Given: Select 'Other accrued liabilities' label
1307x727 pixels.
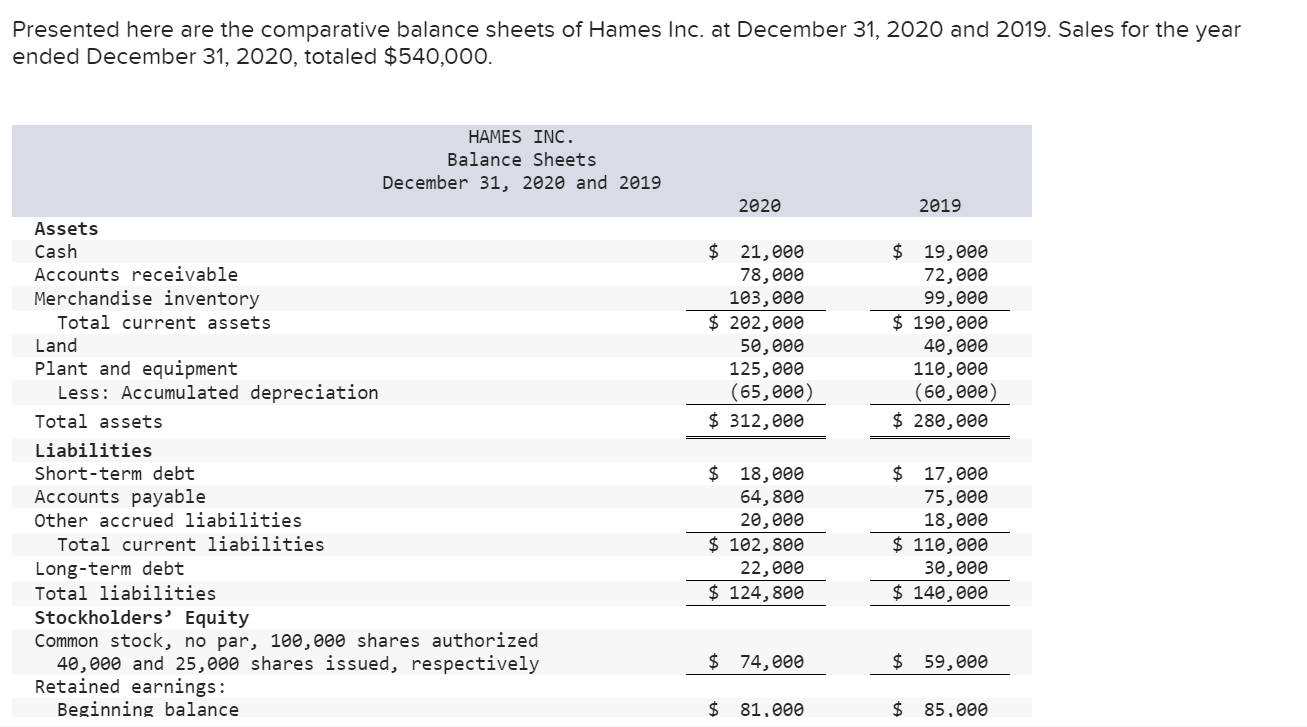Looking at the screenshot, I should point(168,521).
